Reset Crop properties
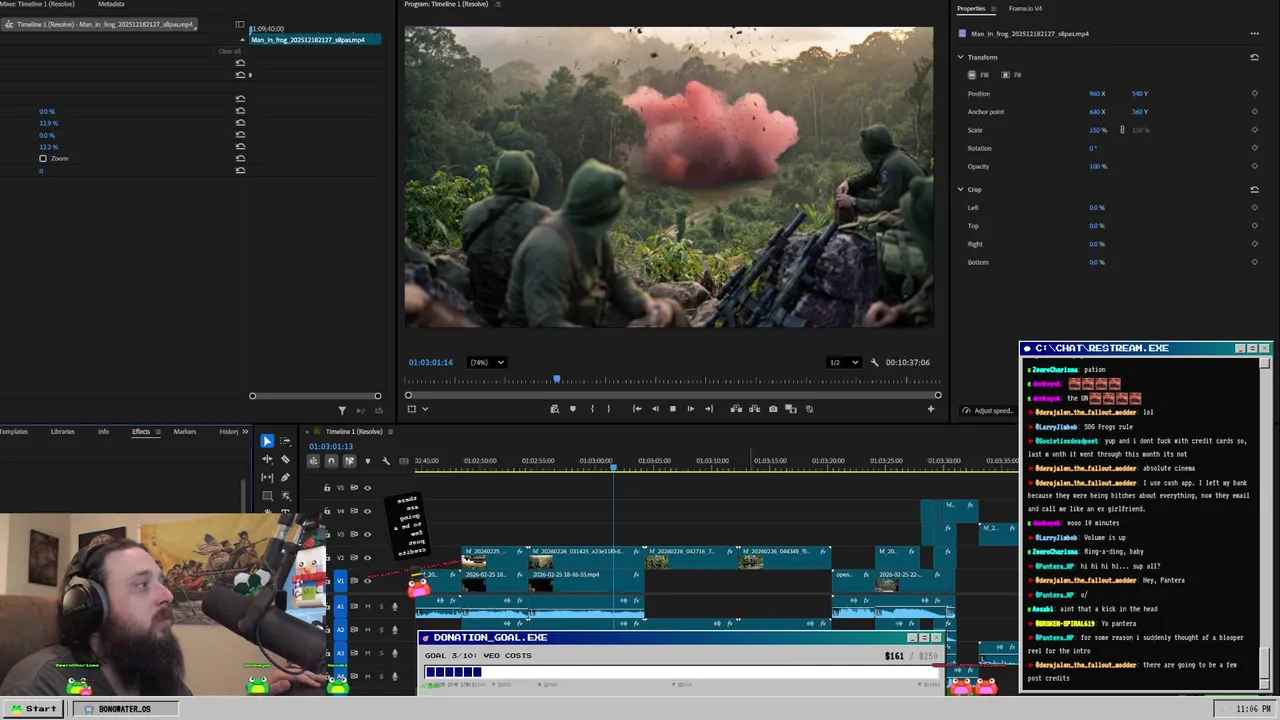 [1254, 189]
